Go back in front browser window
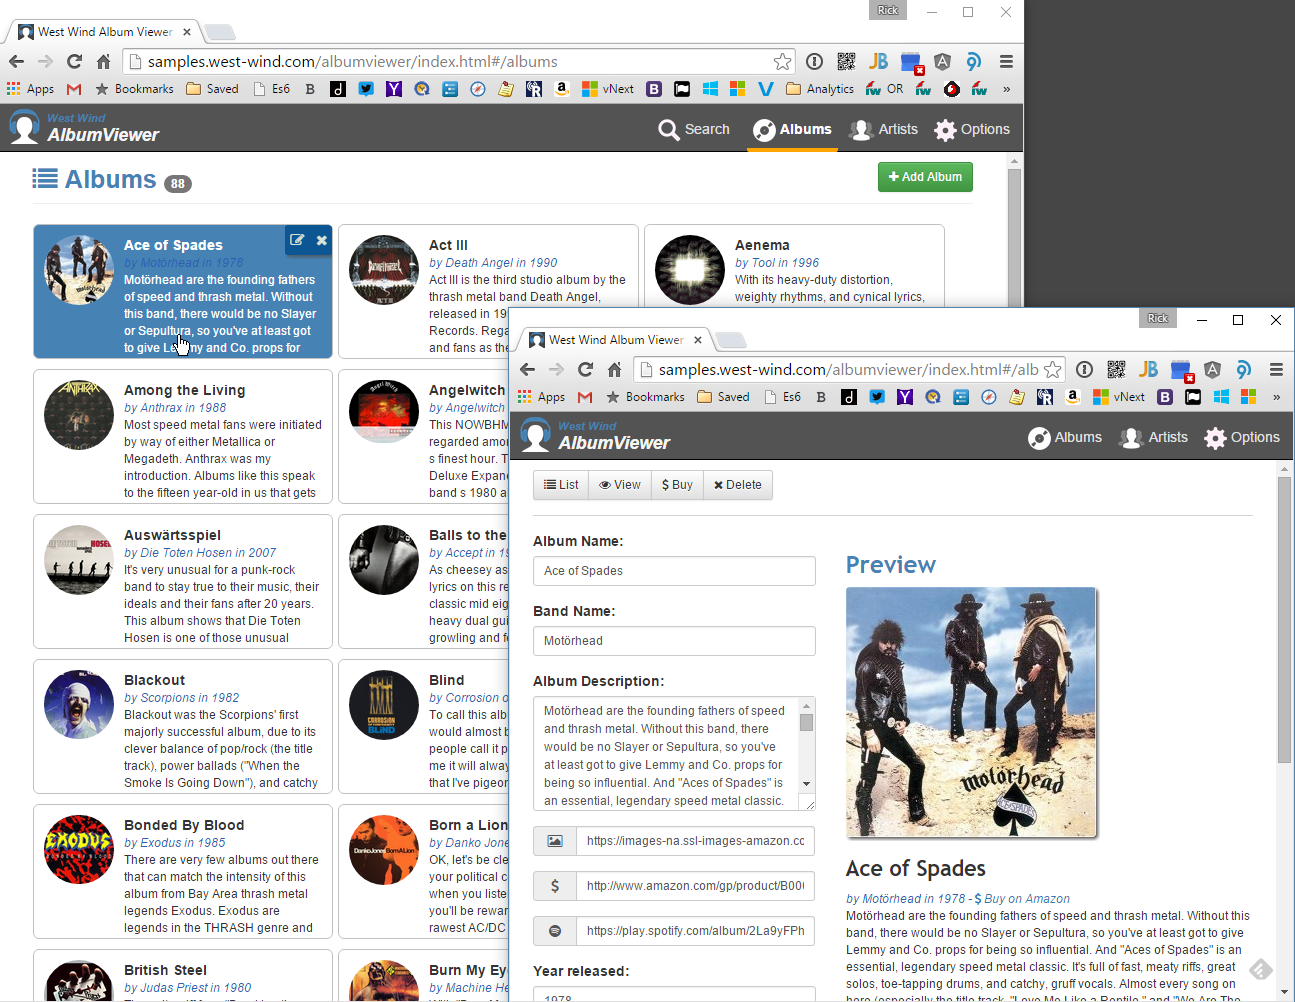1295x1002 pixels. click(527, 370)
